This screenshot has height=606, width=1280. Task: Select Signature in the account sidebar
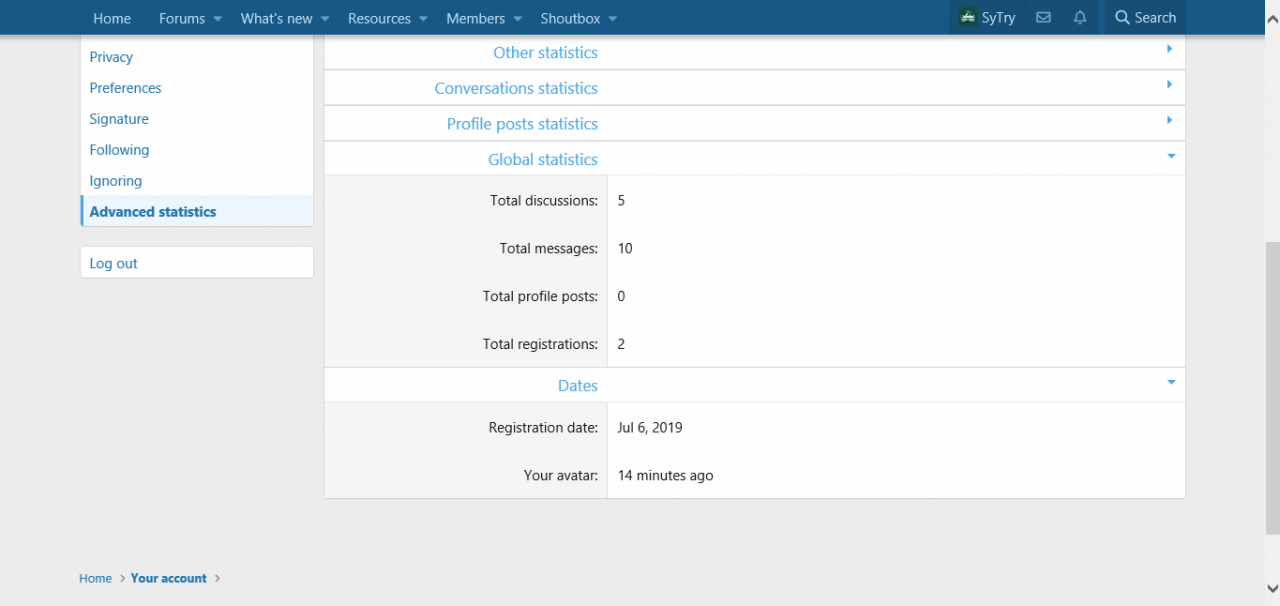[119, 119]
